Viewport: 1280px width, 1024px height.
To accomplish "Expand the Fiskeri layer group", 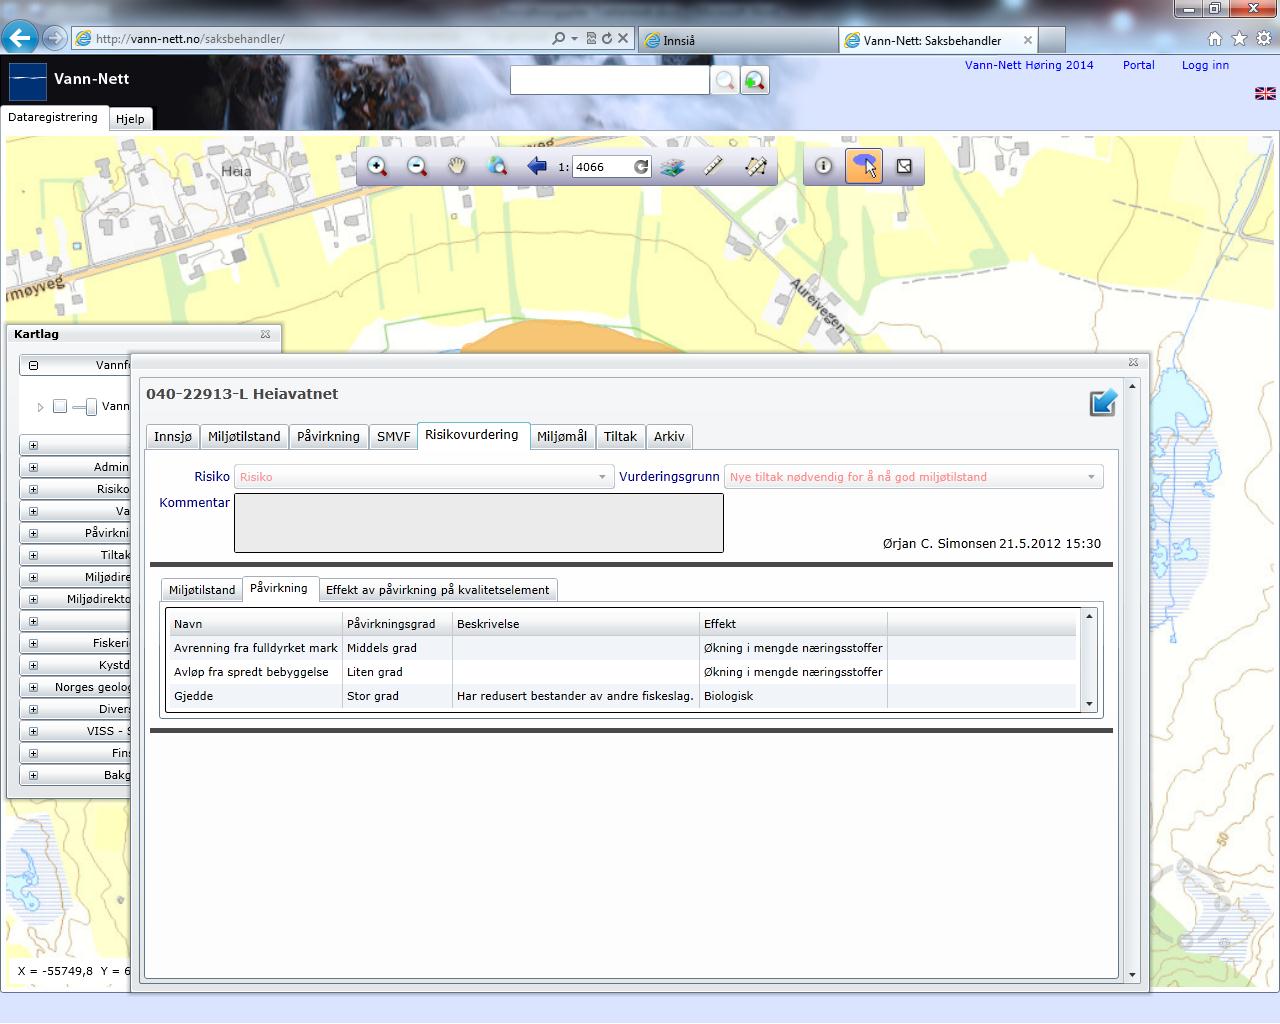I will point(33,643).
